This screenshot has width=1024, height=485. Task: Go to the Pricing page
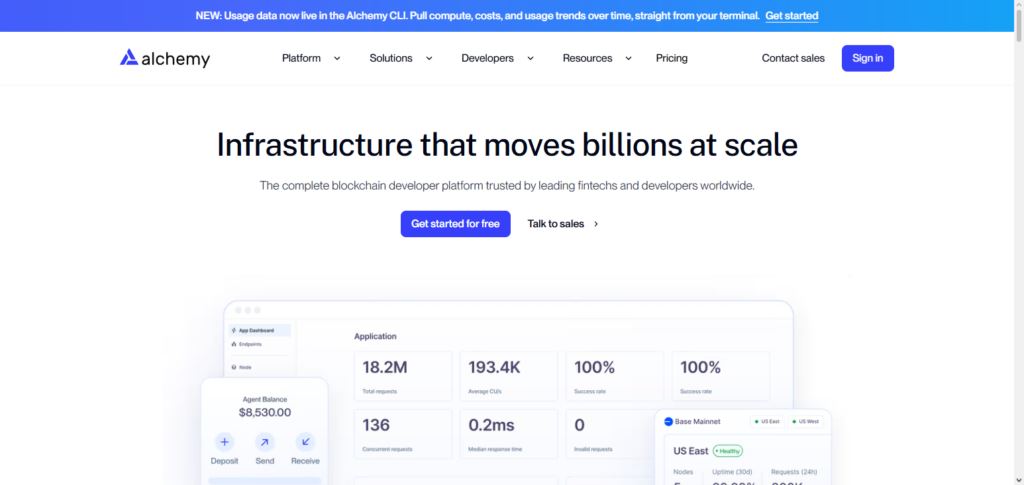(671, 58)
